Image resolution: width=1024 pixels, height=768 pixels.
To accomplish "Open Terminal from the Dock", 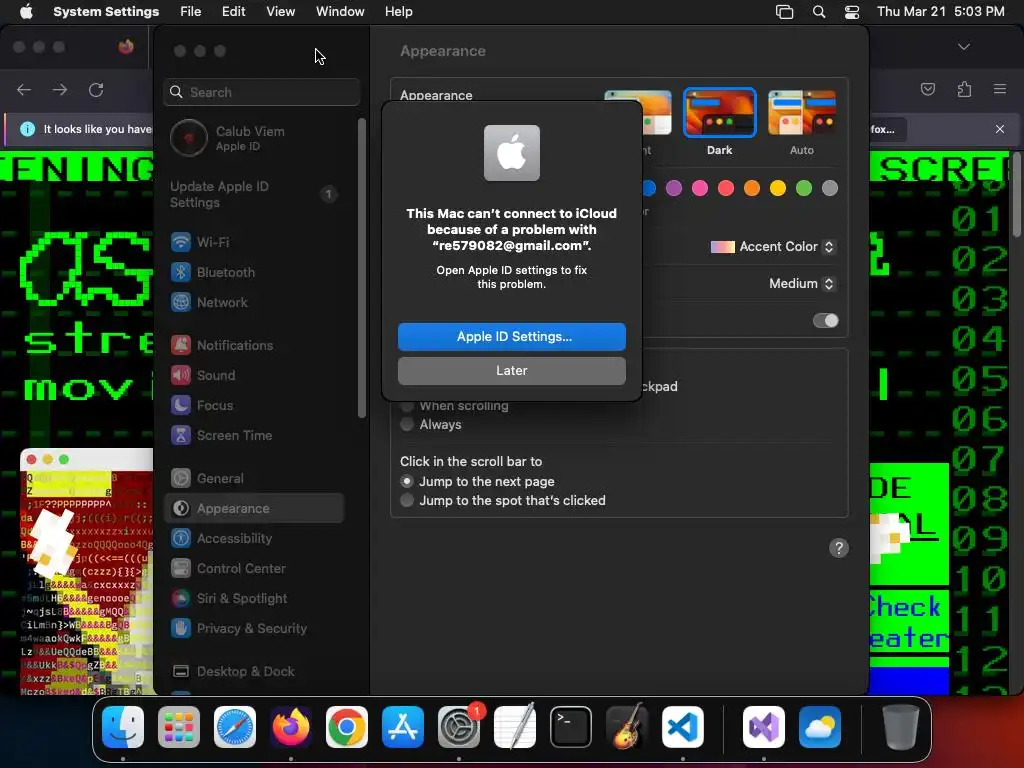I will coord(571,727).
